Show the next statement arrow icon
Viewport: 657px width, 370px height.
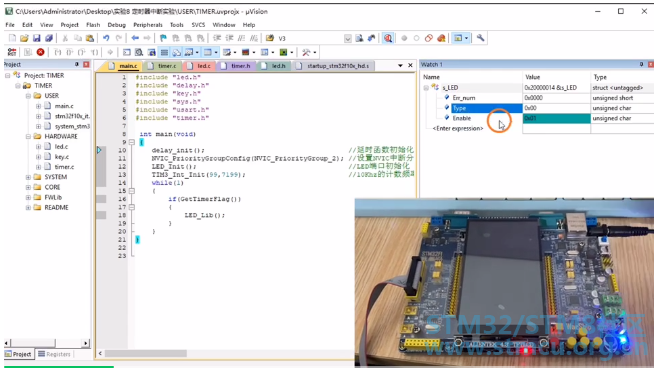coord(110,52)
